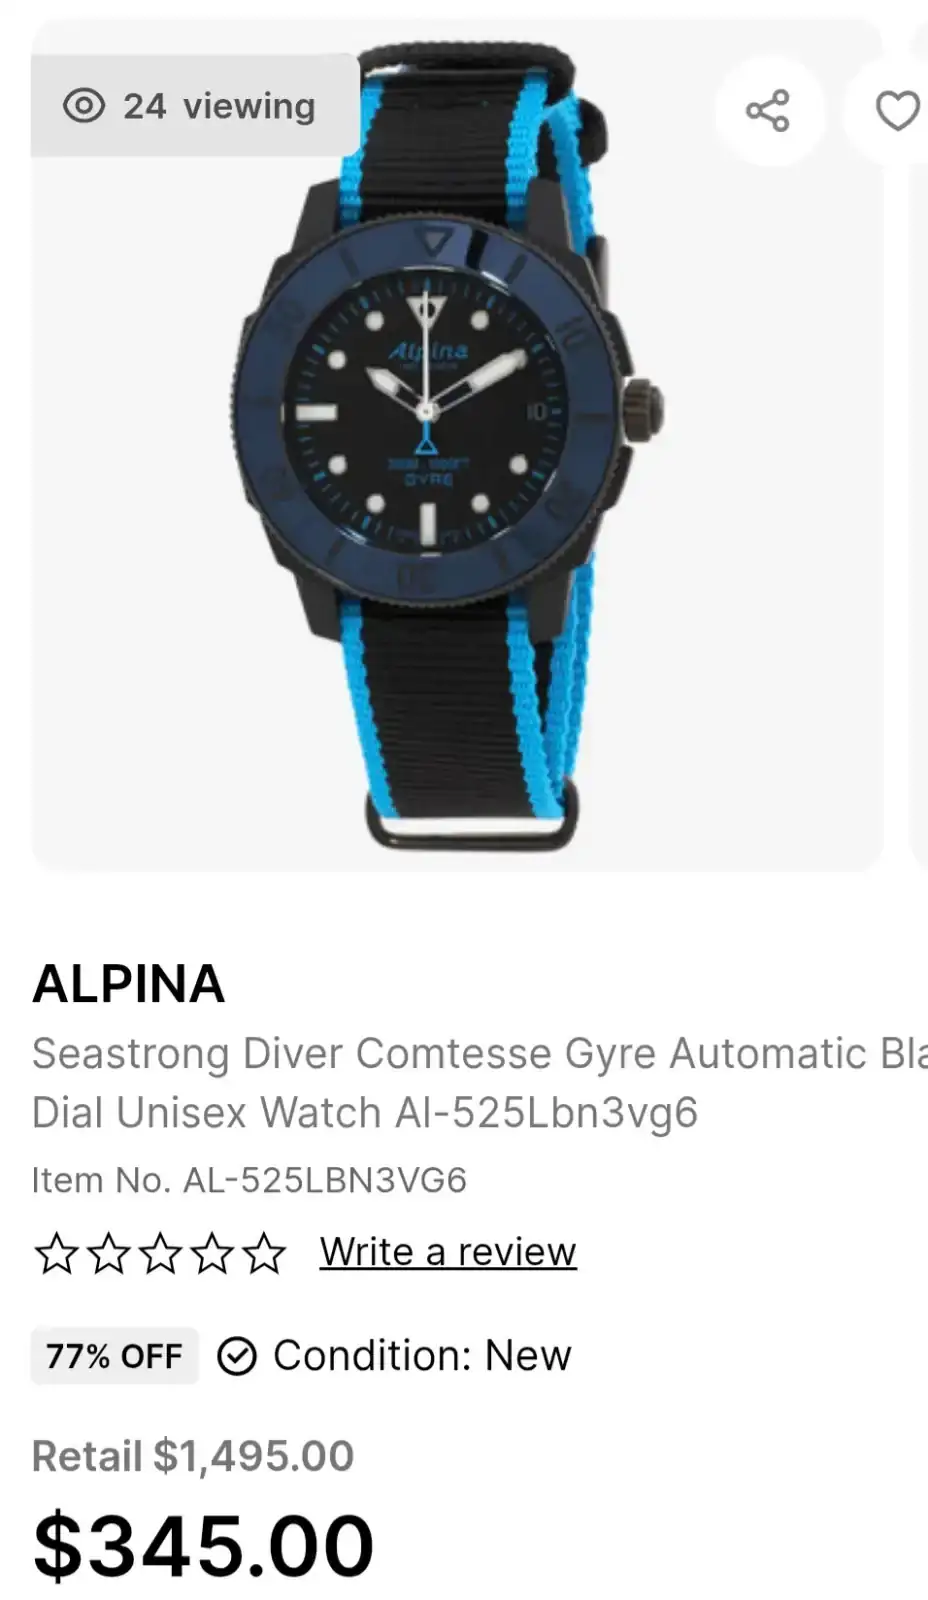The width and height of the screenshot is (928, 1600).
Task: Select the fourth rating star
Action: (x=212, y=1253)
